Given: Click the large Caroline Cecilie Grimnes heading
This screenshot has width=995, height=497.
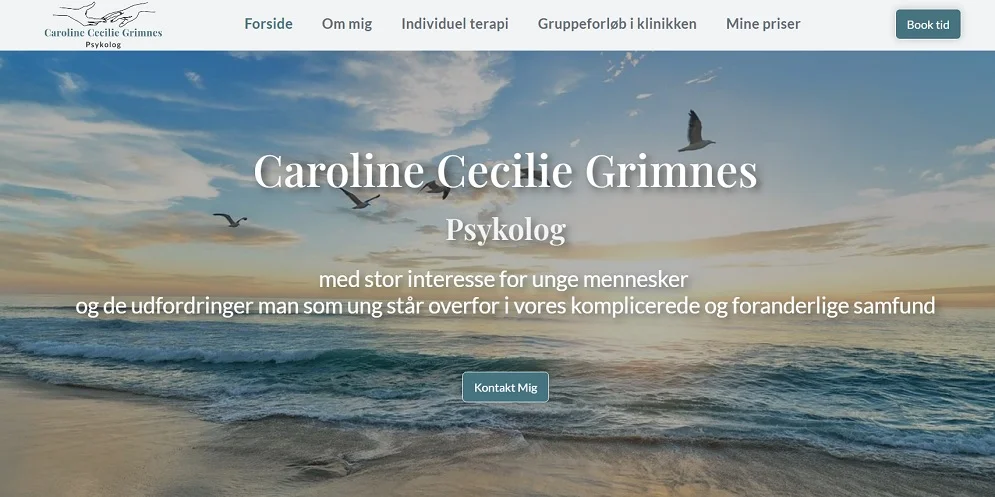Looking at the screenshot, I should [x=506, y=171].
